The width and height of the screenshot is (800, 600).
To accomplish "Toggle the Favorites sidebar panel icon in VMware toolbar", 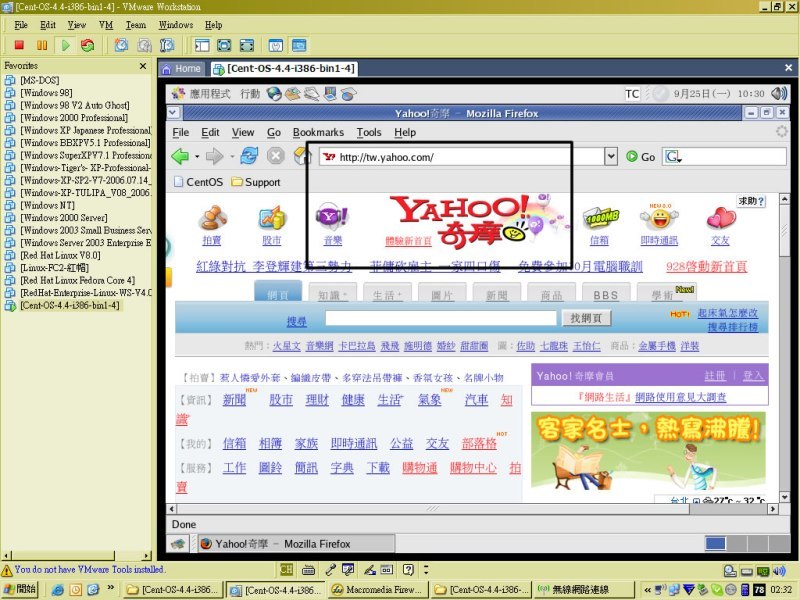I will (202, 45).
